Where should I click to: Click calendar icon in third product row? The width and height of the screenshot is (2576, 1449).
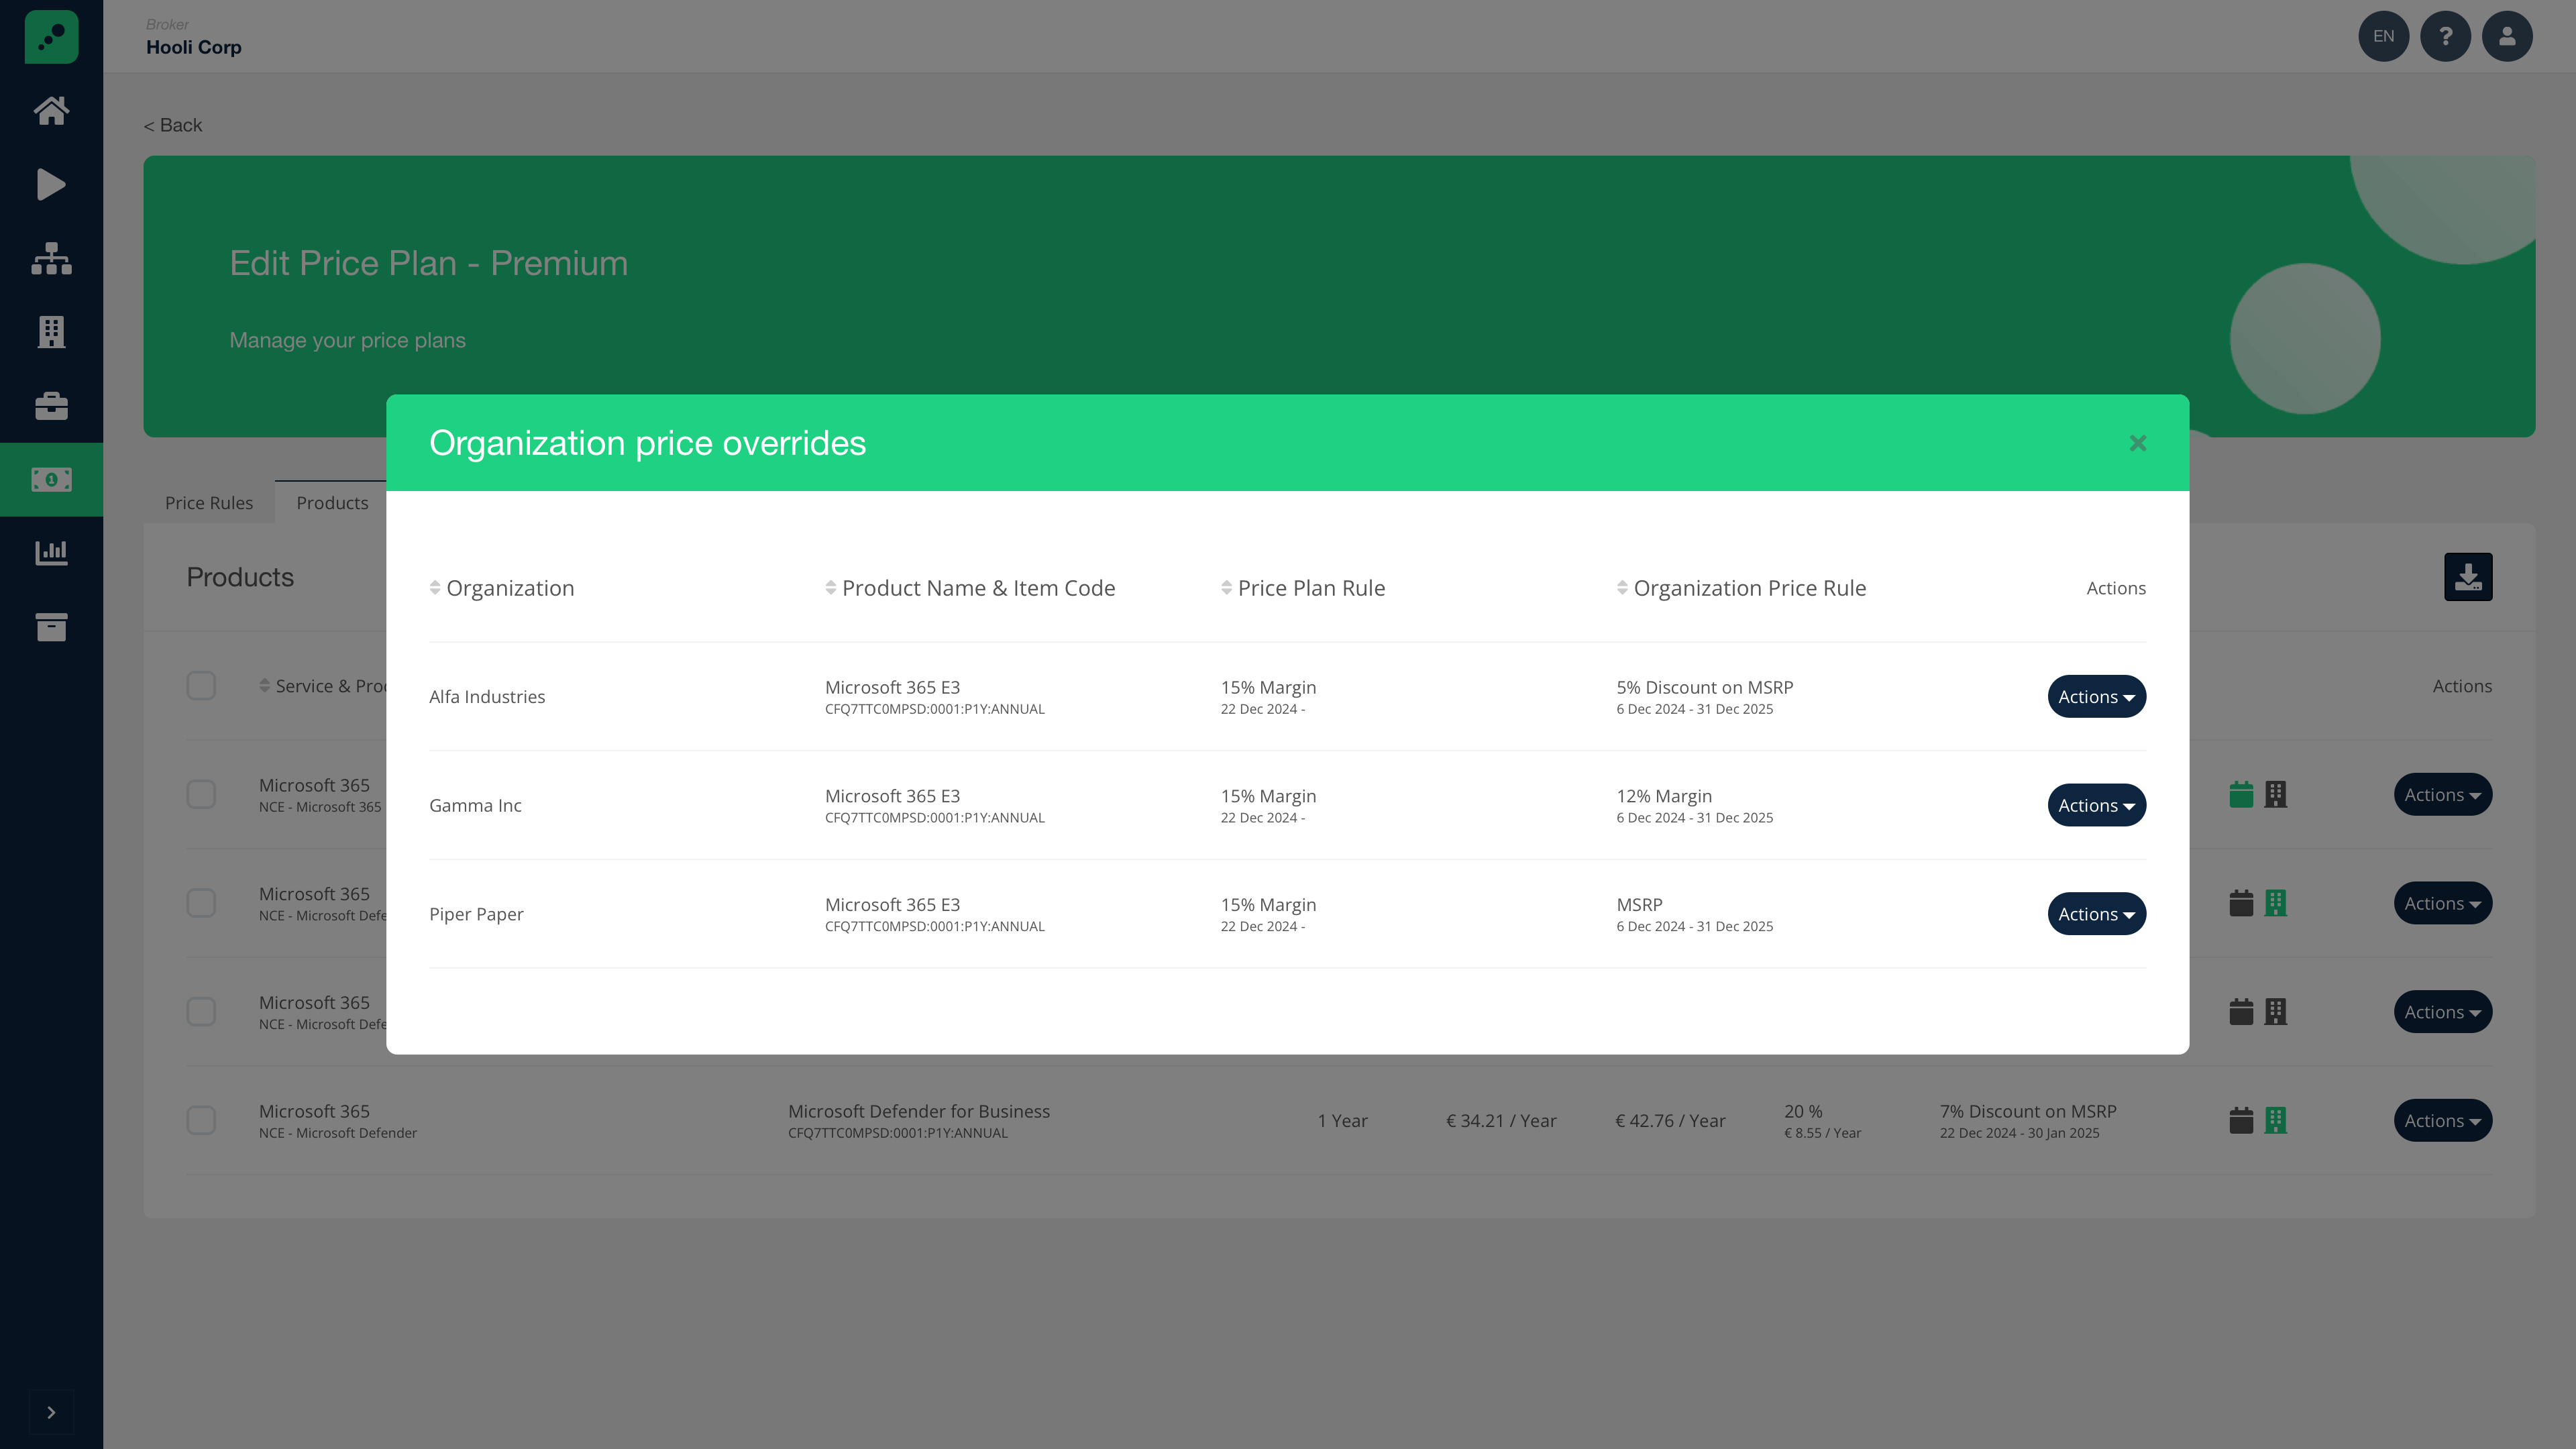point(2241,1012)
